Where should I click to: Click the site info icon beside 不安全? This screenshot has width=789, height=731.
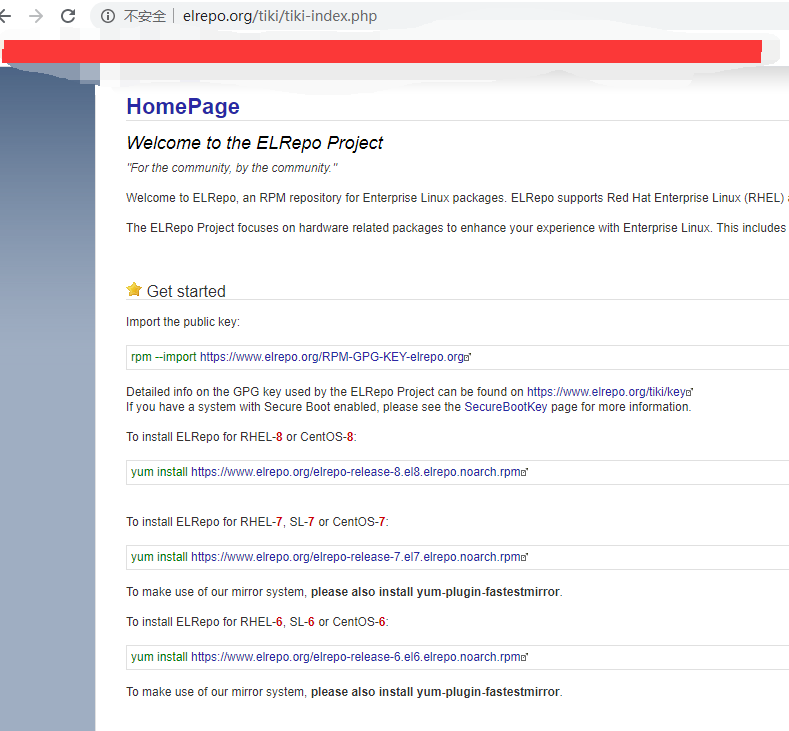pos(108,16)
